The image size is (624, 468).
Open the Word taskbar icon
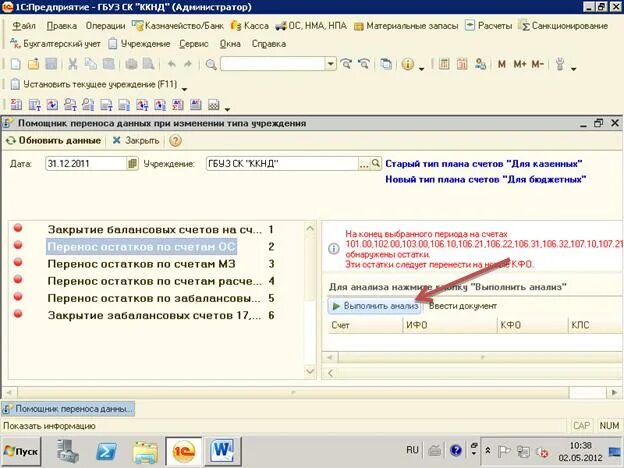tap(222, 452)
